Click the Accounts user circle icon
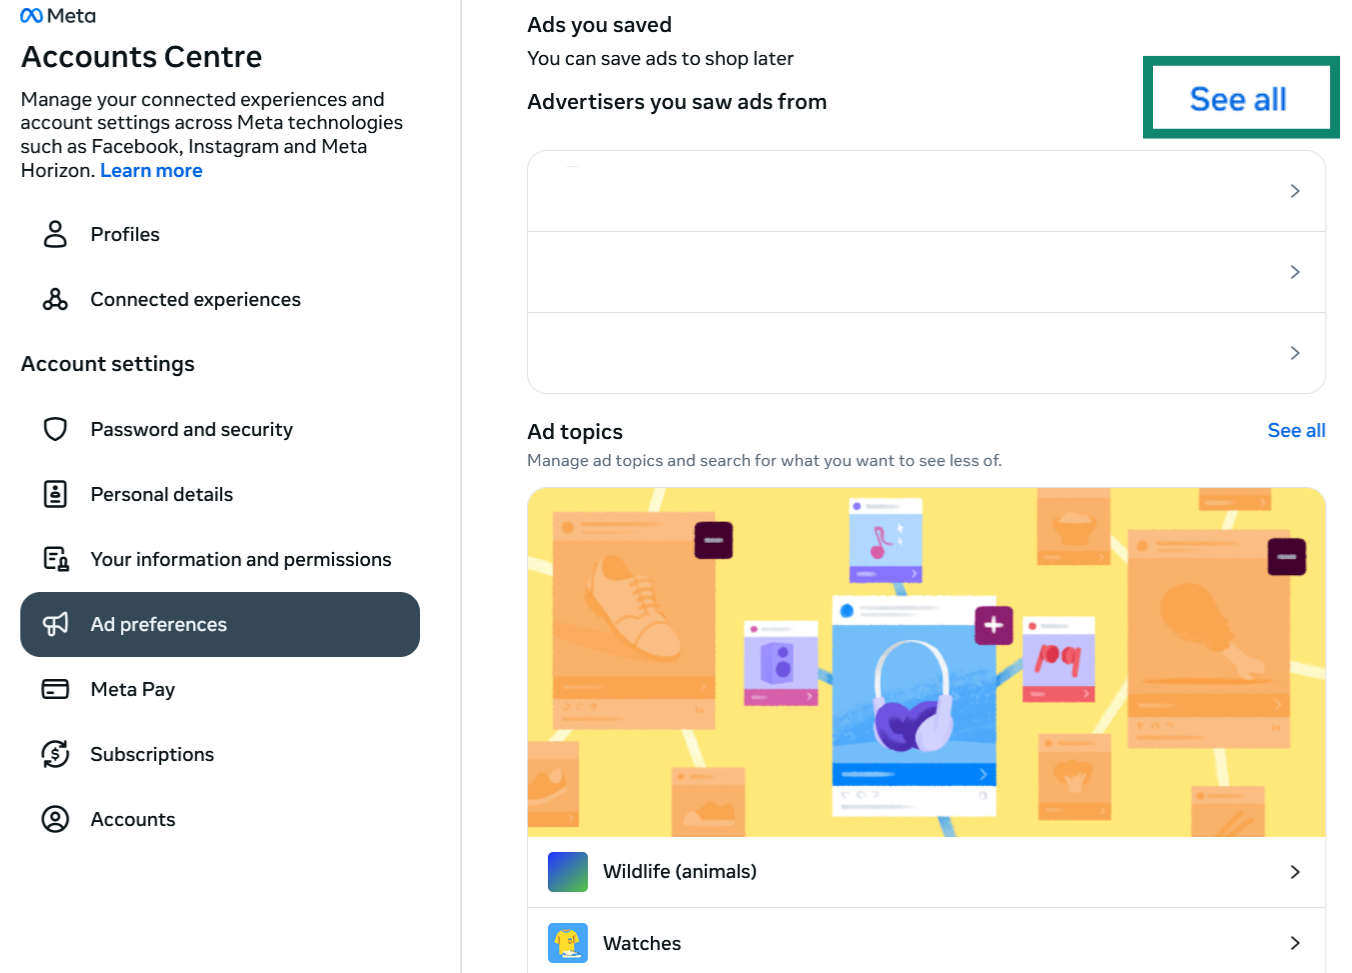The width and height of the screenshot is (1352, 973). coord(55,819)
